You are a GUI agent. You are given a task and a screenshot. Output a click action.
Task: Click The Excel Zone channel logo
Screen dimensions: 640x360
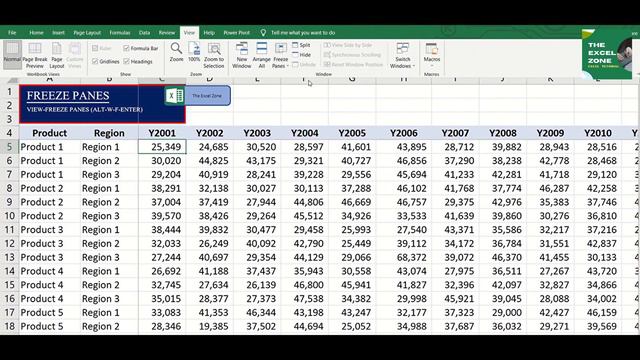606,55
